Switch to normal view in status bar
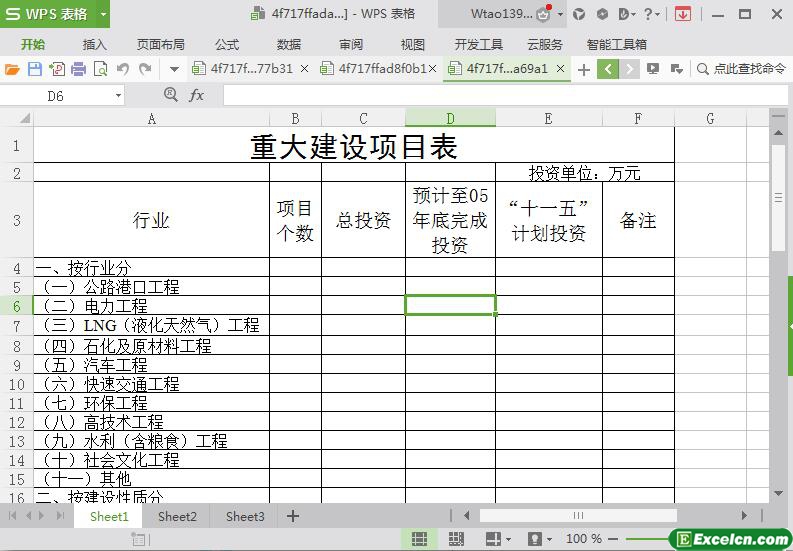The image size is (793, 551). tap(419, 539)
